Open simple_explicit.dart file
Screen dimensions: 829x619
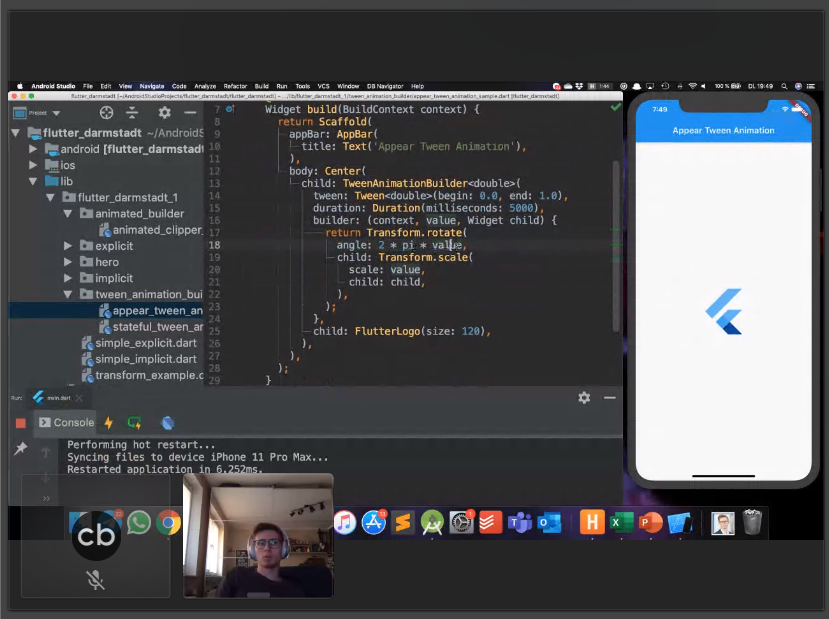click(140, 343)
